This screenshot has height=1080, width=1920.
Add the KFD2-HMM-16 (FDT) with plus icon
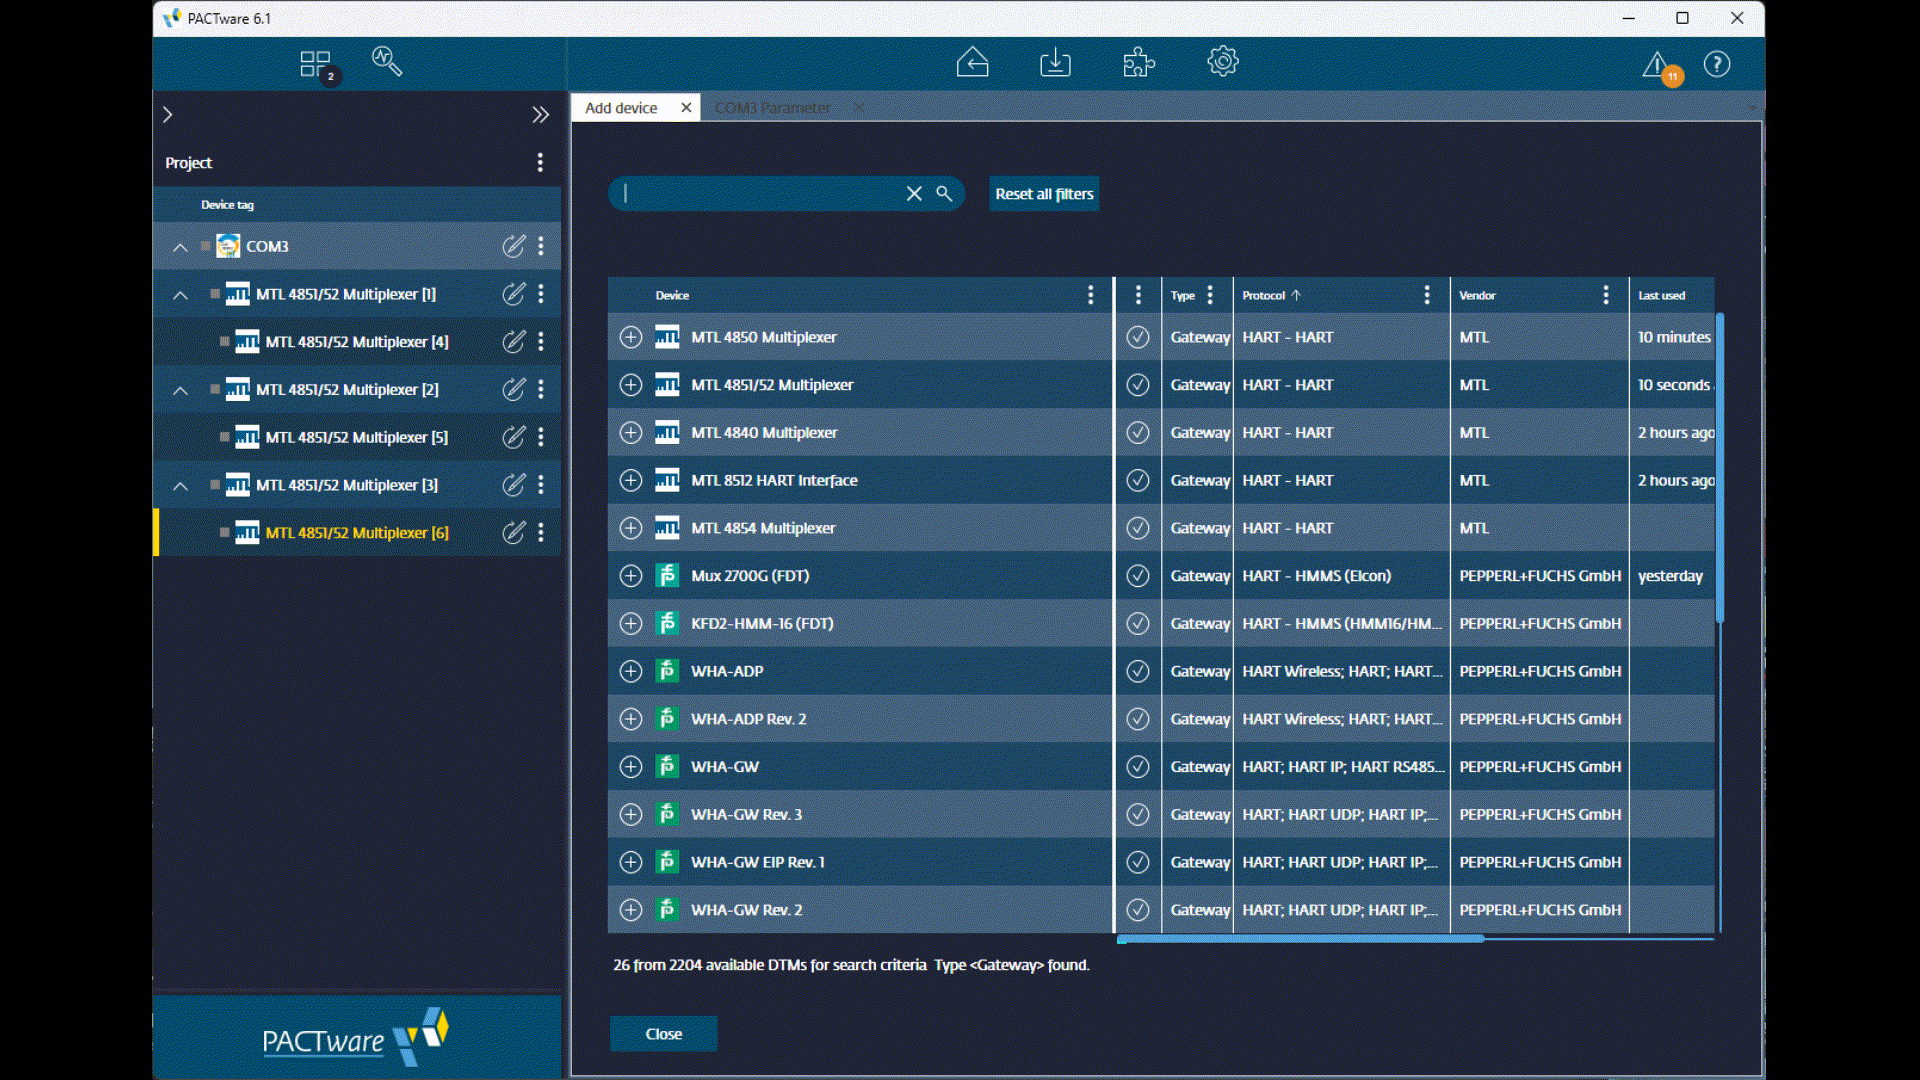pos(630,624)
